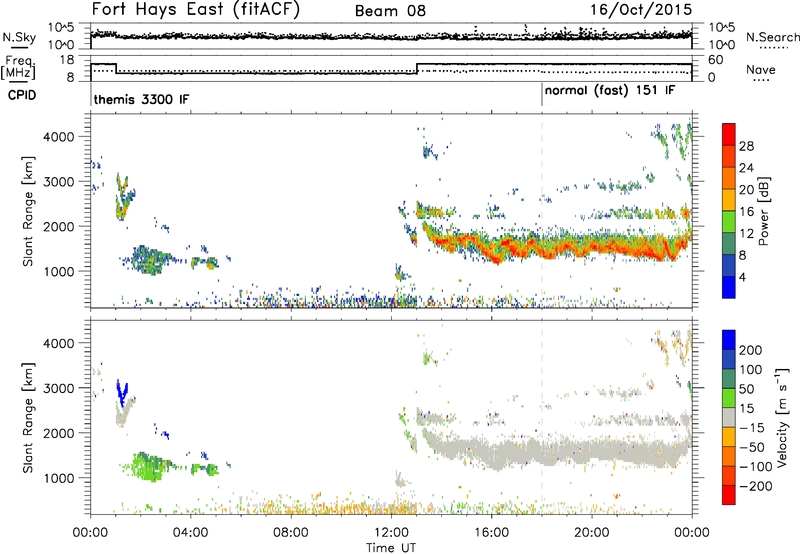Click the '04:00' time axis label

190,533
